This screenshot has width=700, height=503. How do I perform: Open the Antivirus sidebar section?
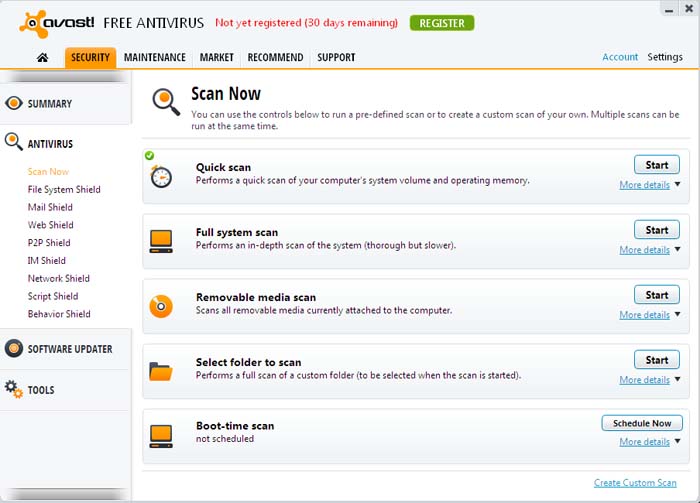[66, 144]
